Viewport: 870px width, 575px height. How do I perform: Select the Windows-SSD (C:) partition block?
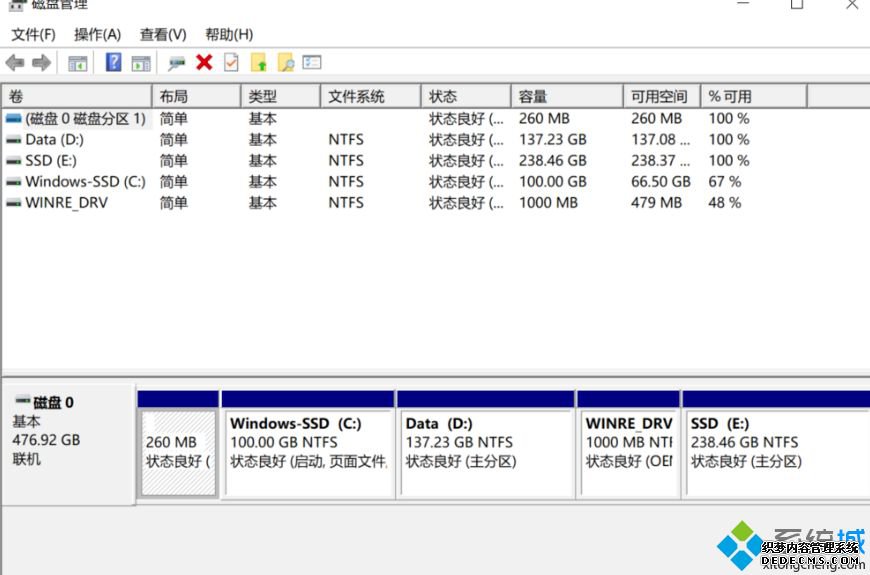click(x=308, y=444)
